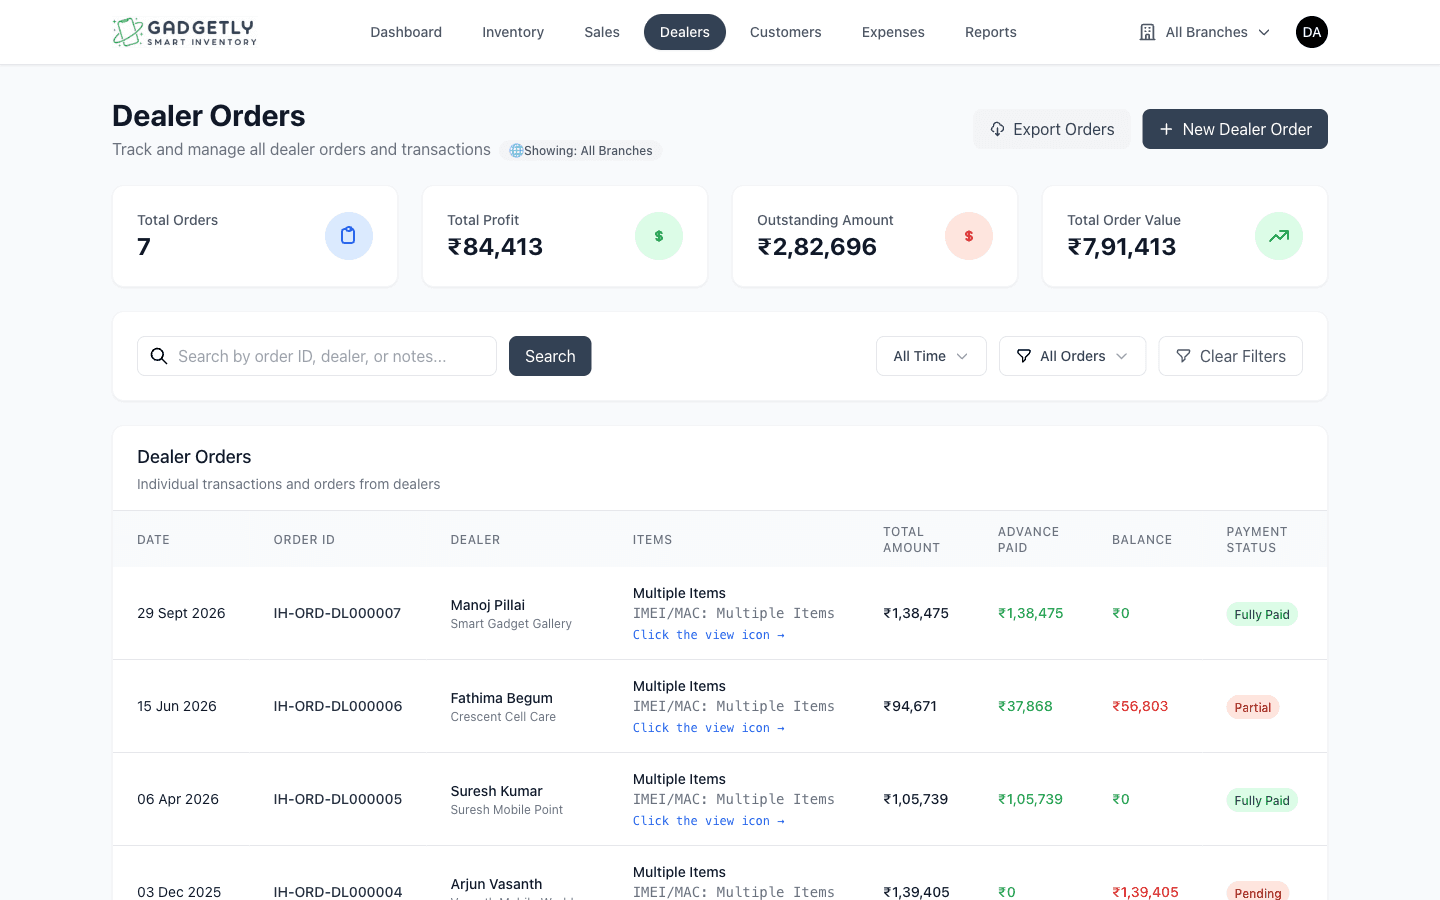The image size is (1440, 900).
Task: Click order ID IH-ORD-DL000005
Action: tap(338, 799)
